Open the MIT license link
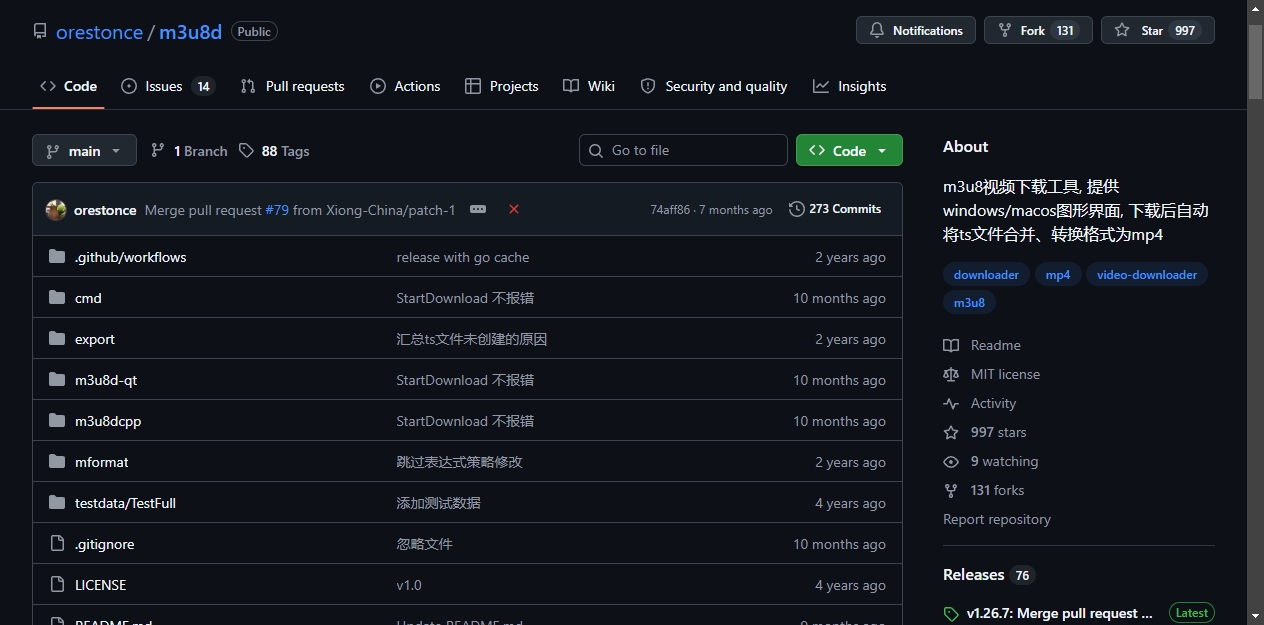This screenshot has width=1264, height=625. (x=992, y=374)
